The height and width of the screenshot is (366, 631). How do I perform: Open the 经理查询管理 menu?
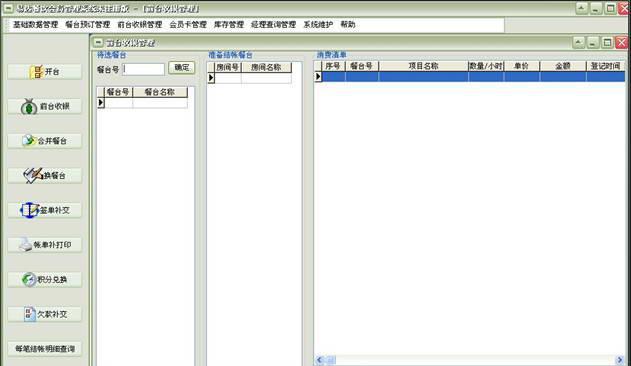(273, 25)
